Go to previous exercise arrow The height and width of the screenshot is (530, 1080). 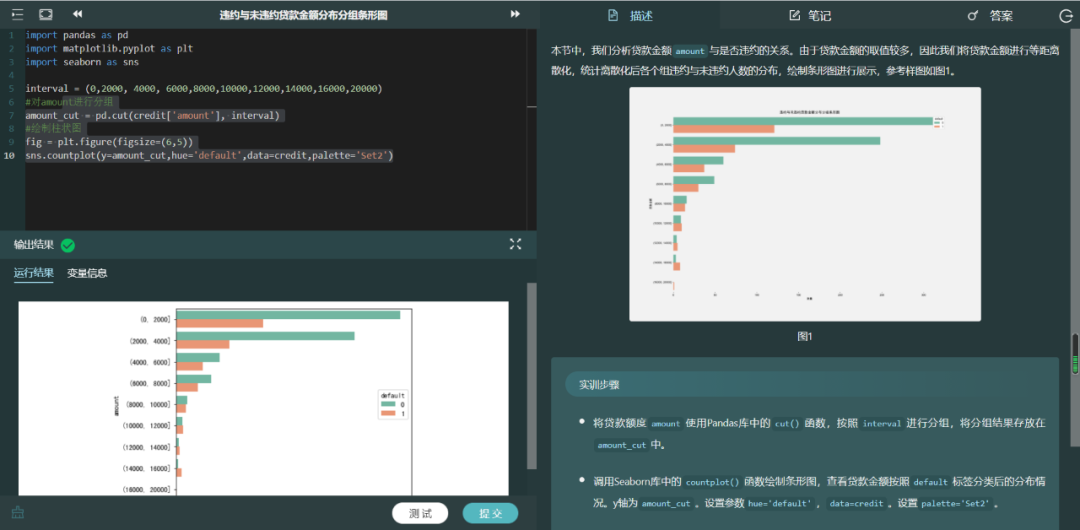(78, 14)
